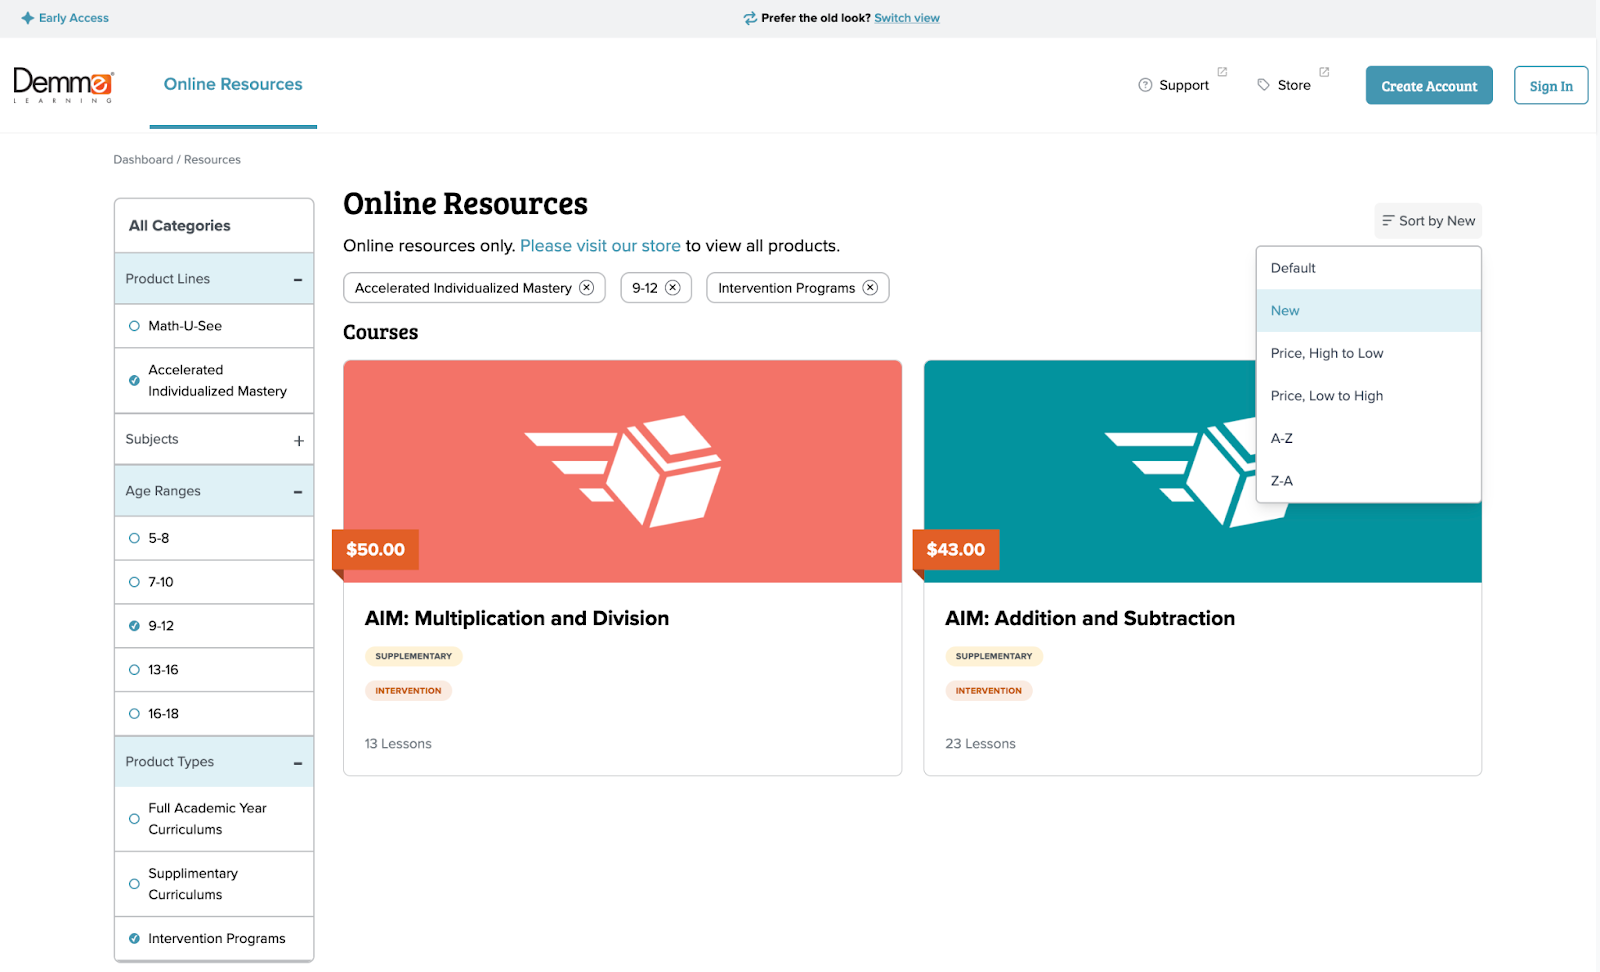Click the Demme Learning logo
The height and width of the screenshot is (972, 1600).
pos(63,86)
